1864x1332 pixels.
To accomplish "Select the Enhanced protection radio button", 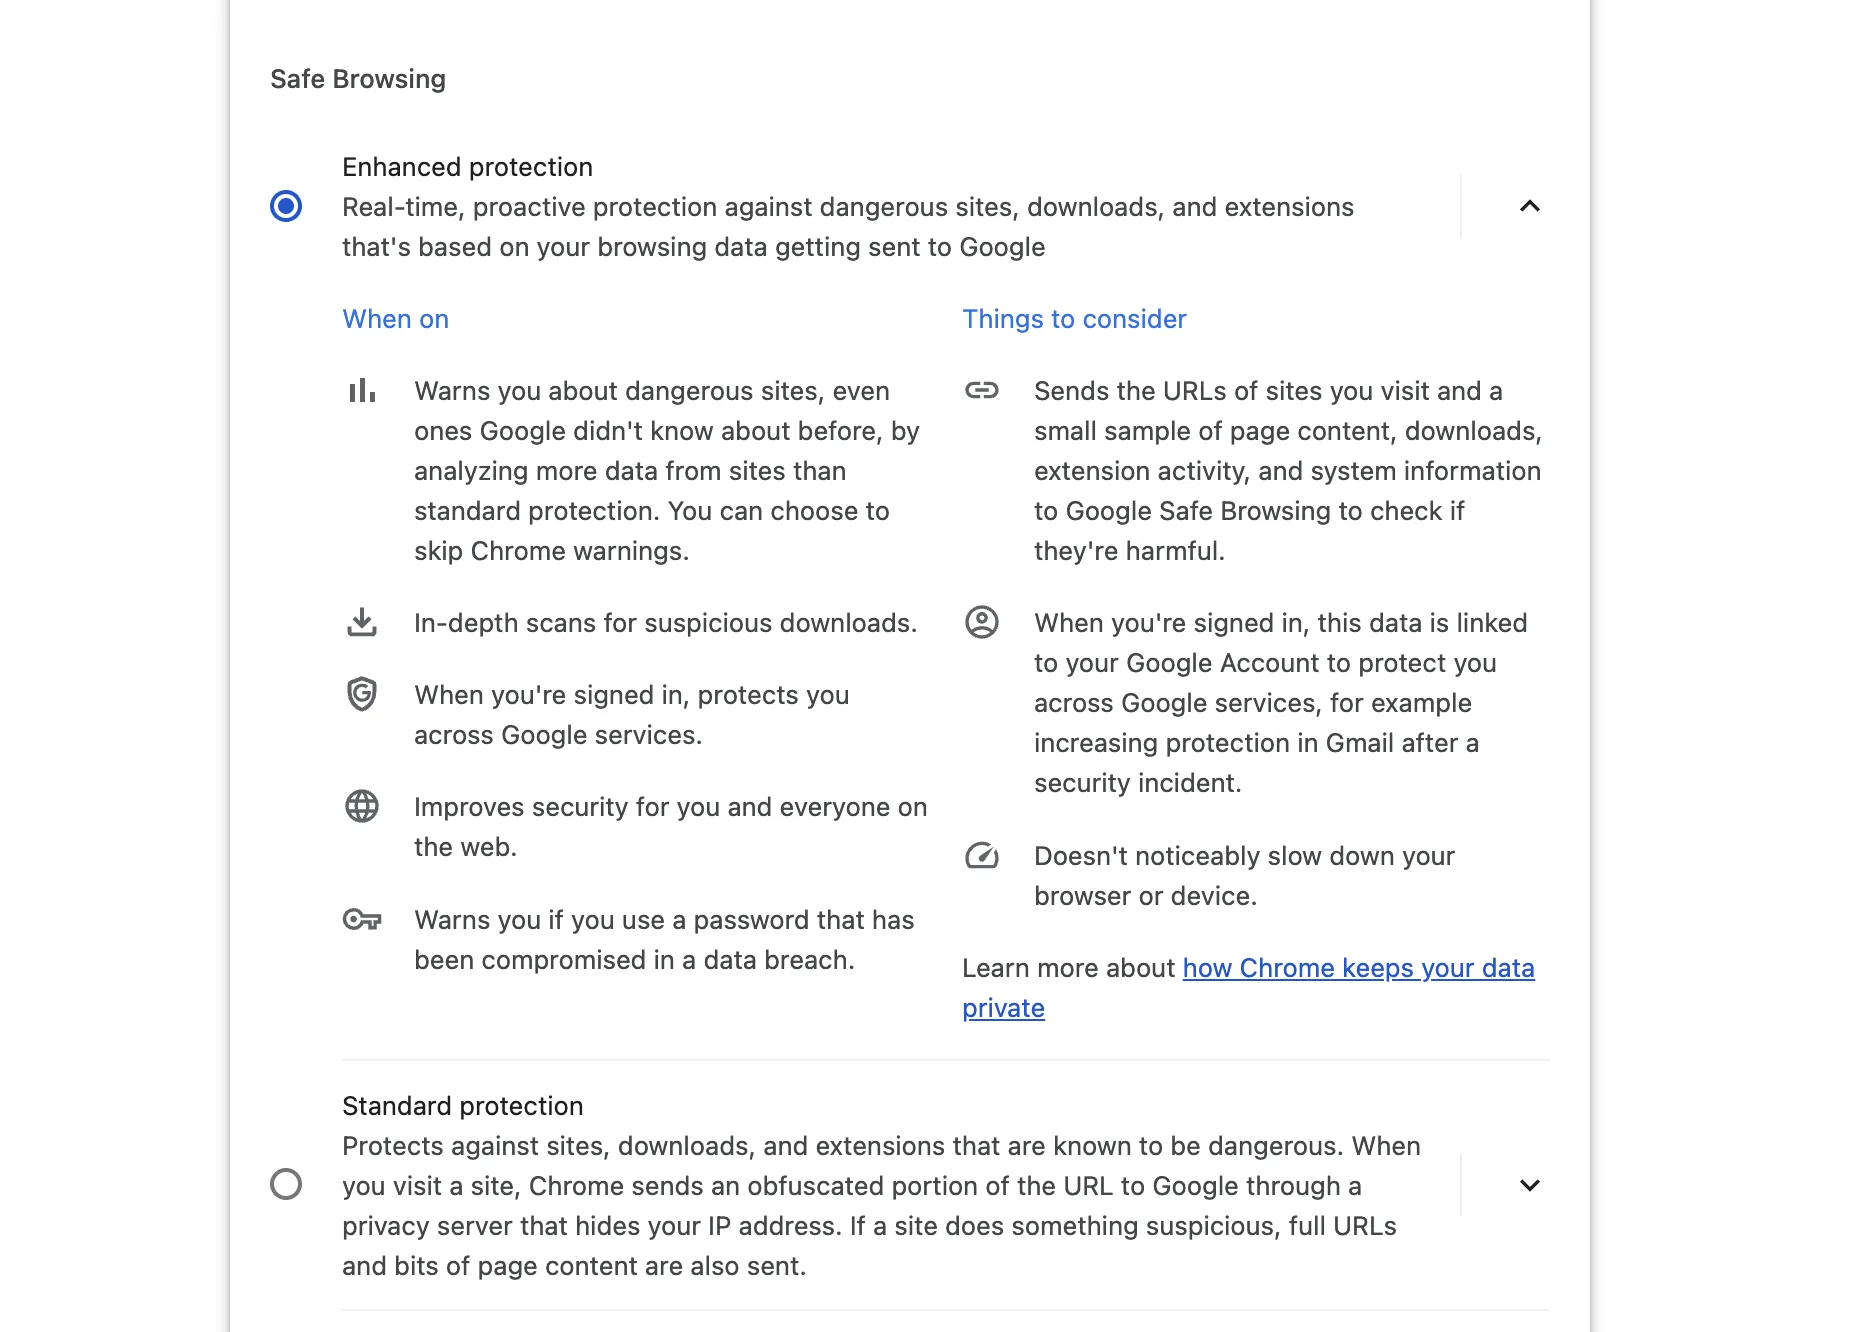I will tap(287, 207).
